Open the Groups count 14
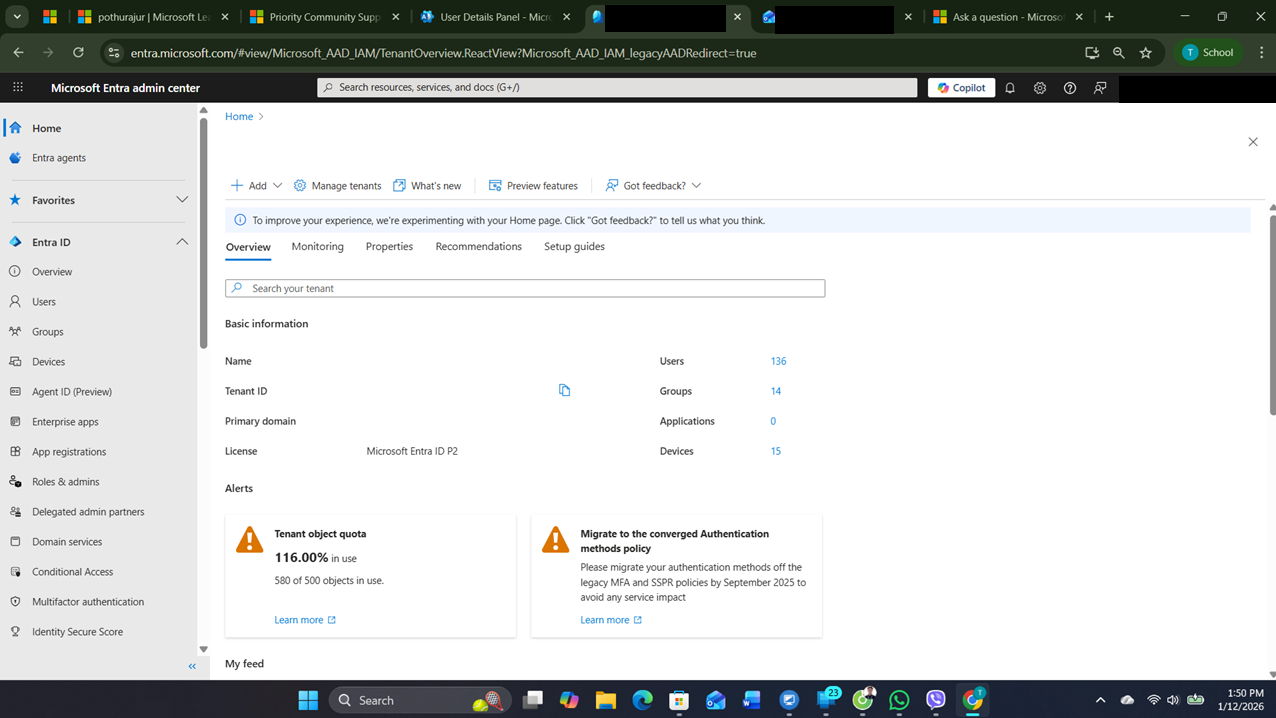 pos(776,391)
